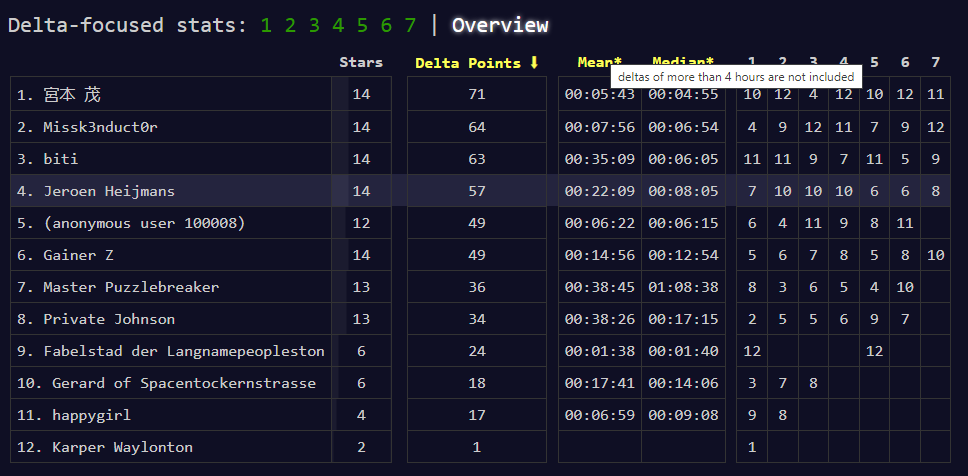Click the day 5 column header
Screen dimensions: 968x476
pyautogui.click(x=874, y=62)
